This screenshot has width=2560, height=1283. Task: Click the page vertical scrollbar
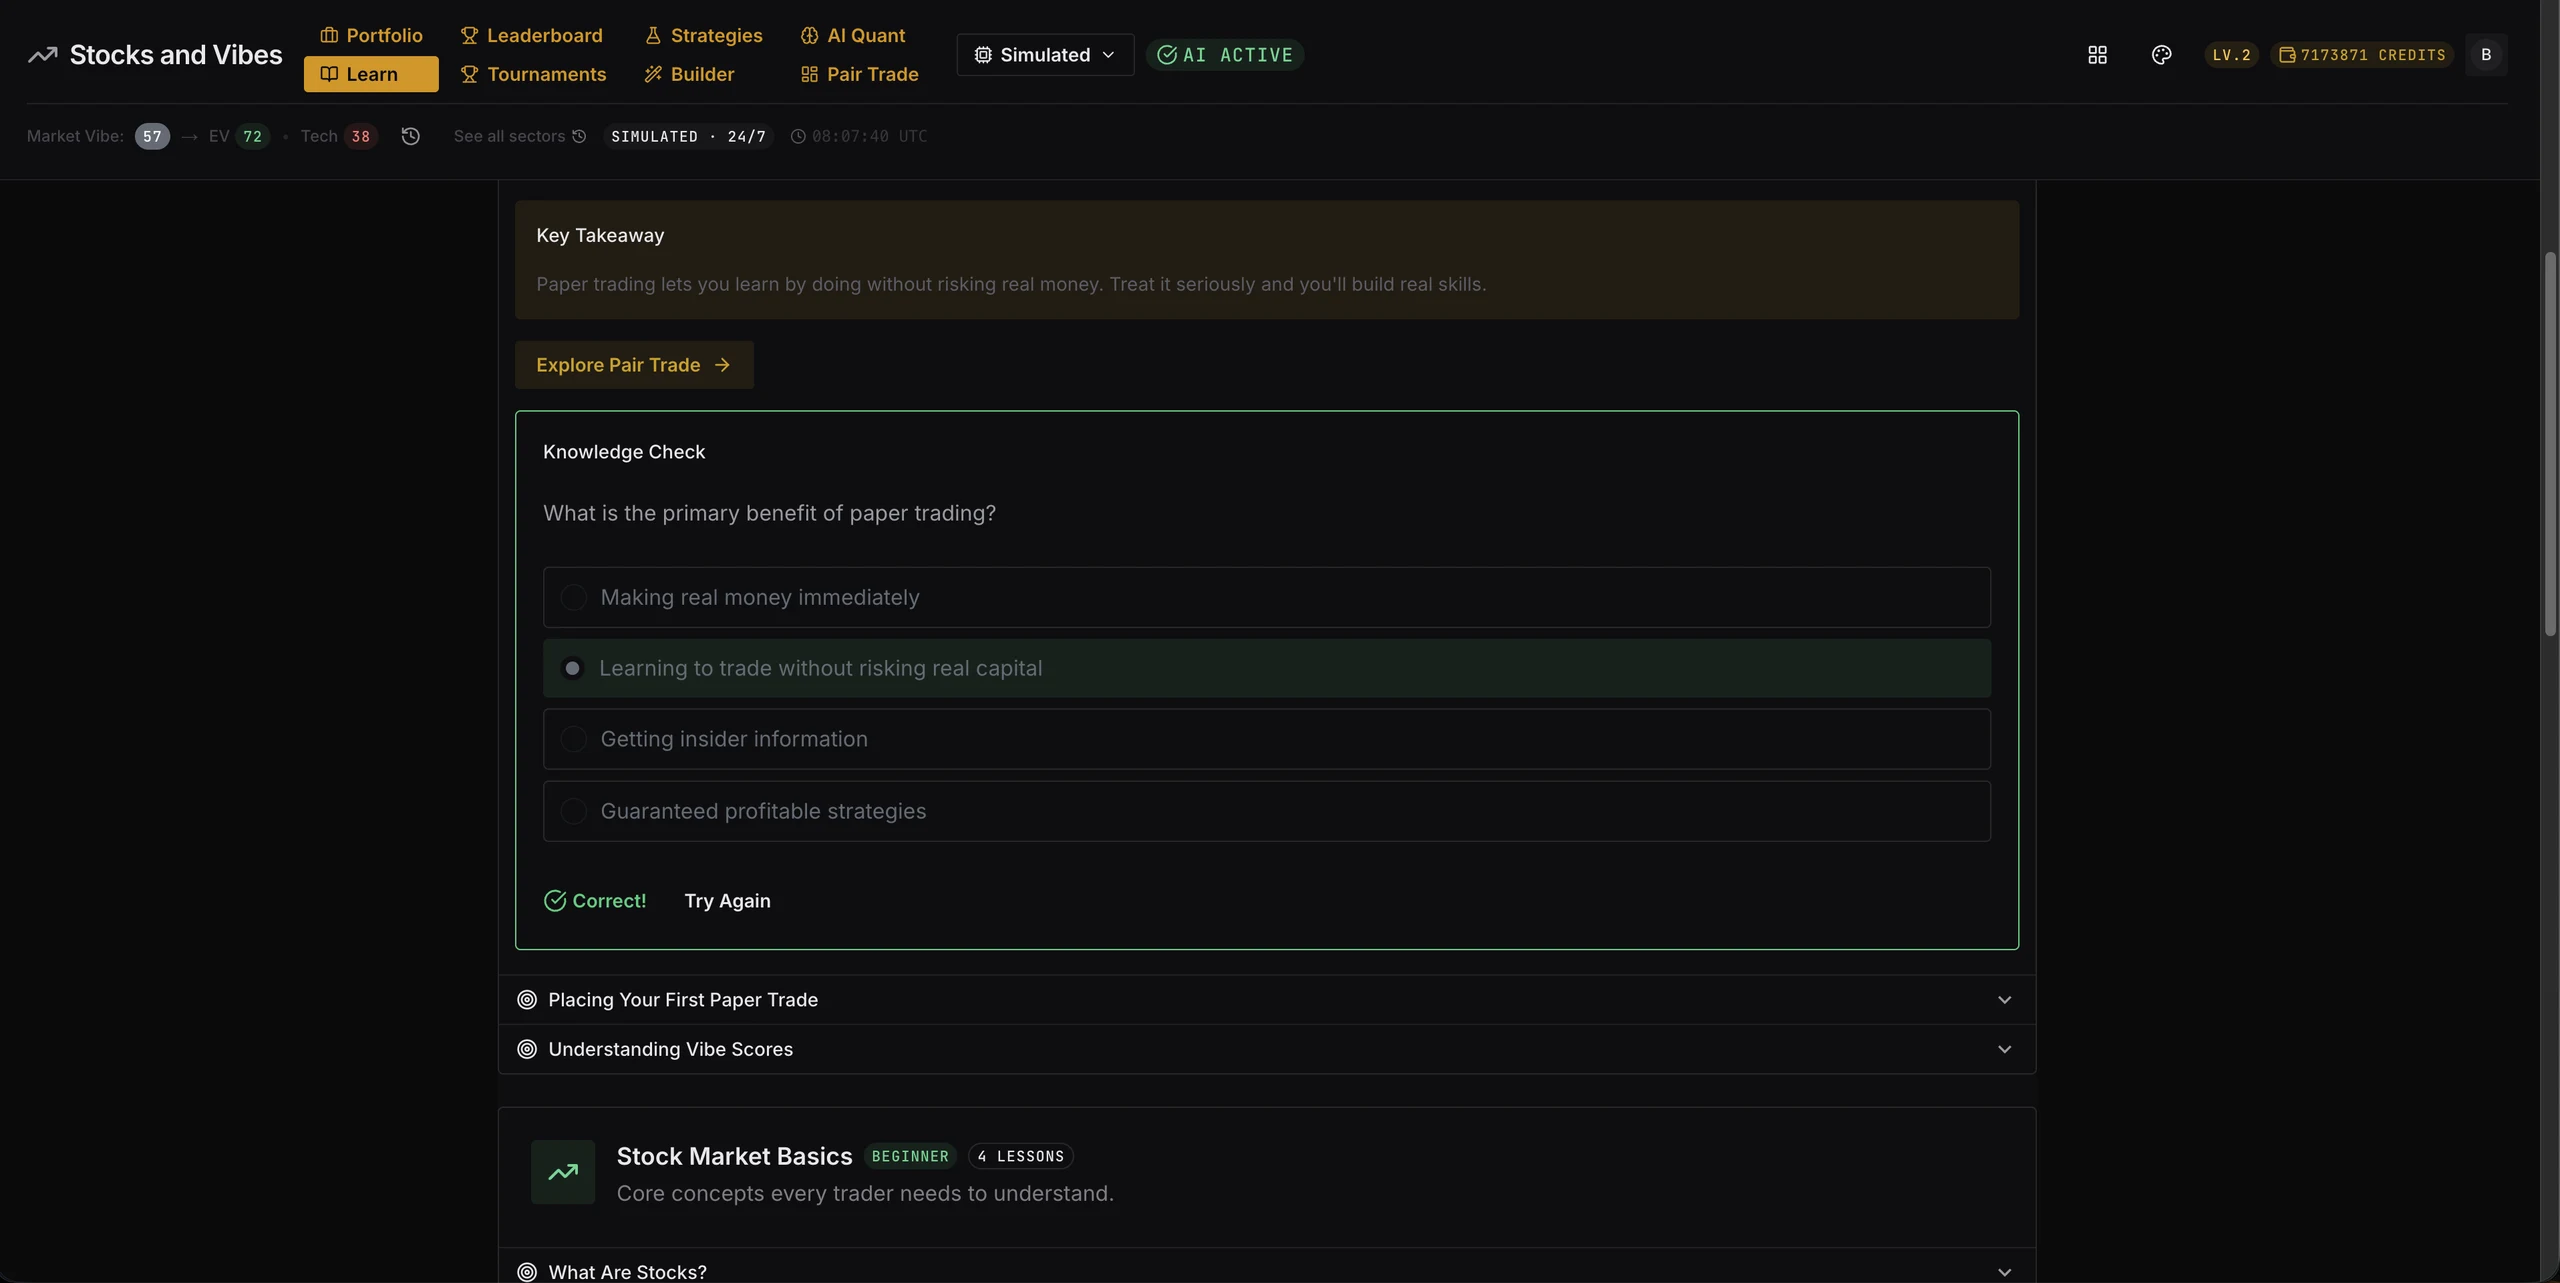click(2550, 444)
